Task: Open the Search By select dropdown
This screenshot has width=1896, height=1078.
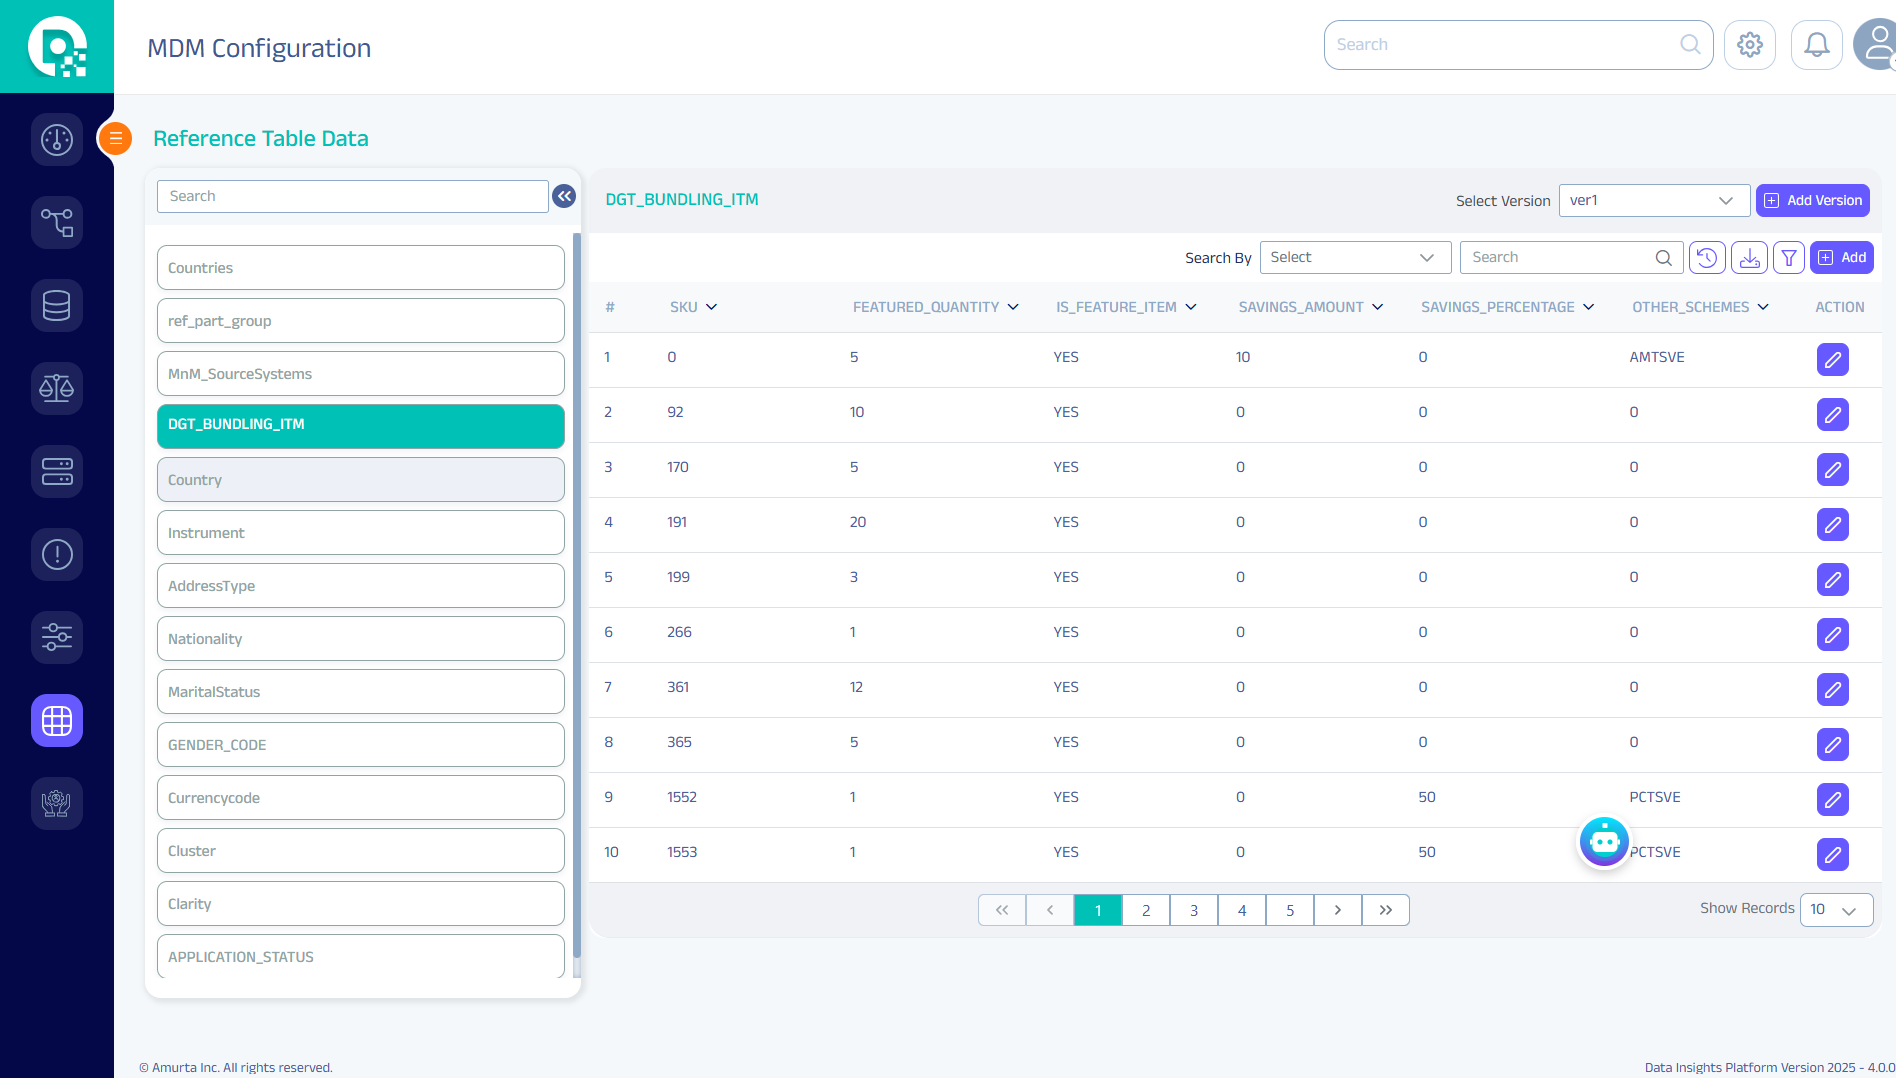Action: coord(1355,257)
